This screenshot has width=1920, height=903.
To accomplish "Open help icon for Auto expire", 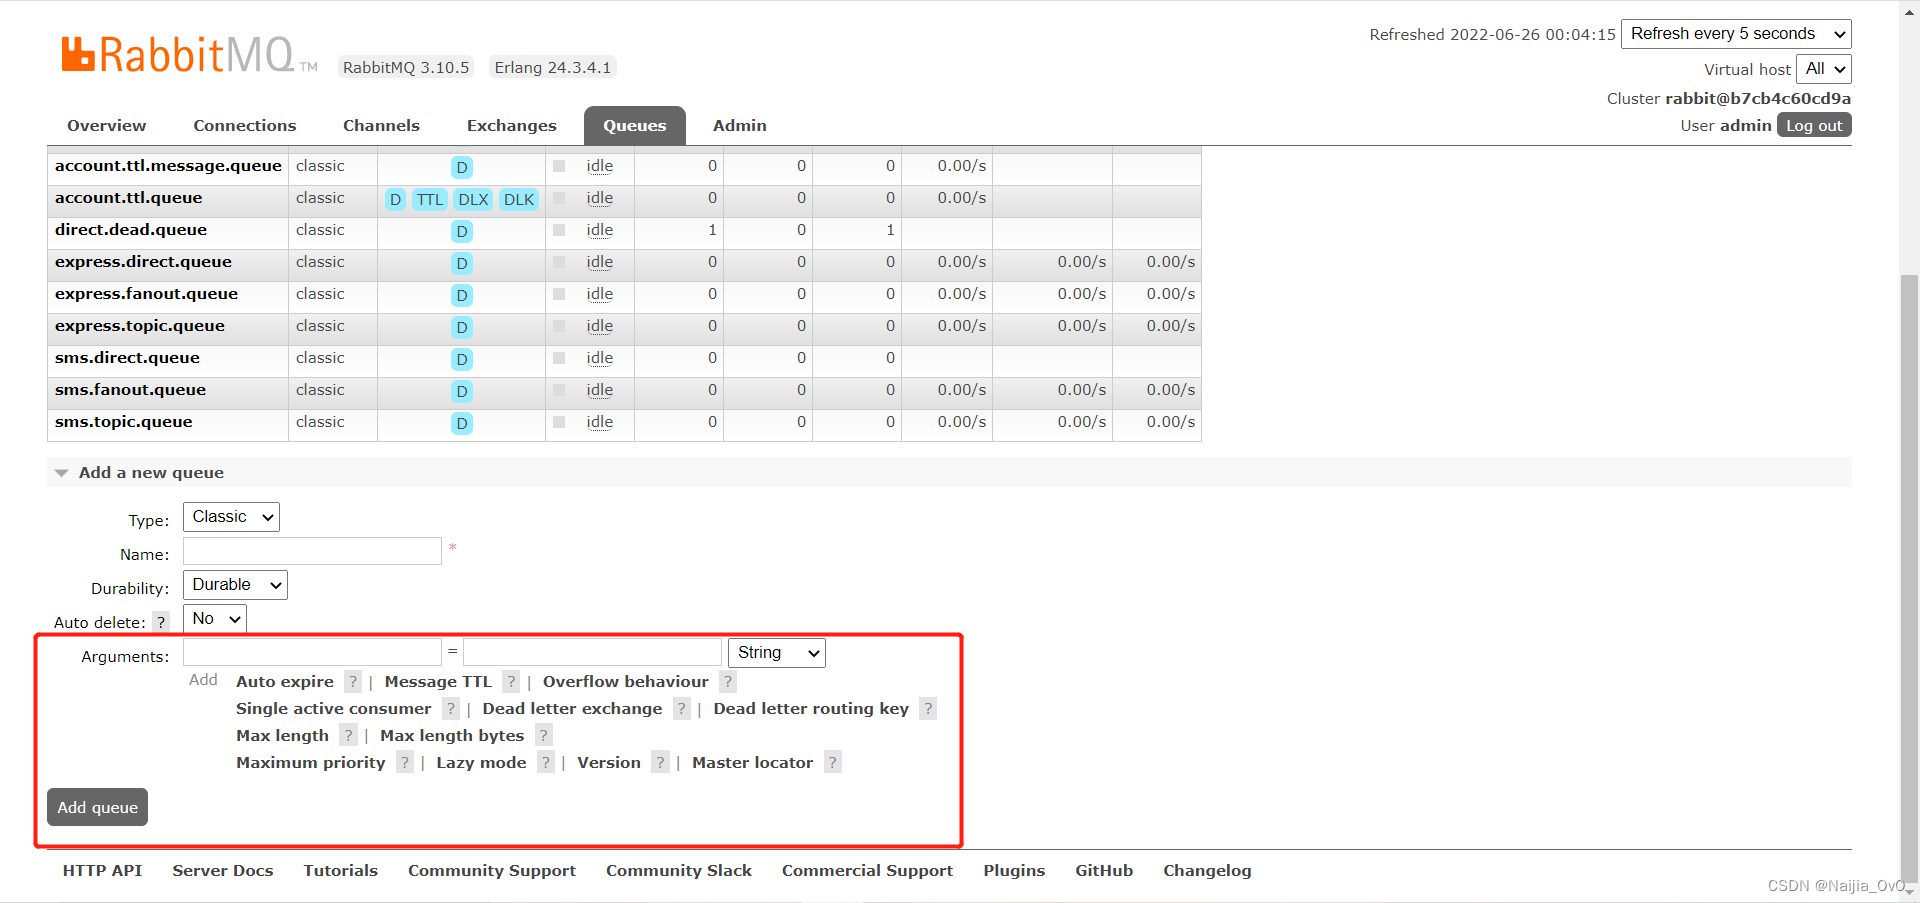I will coord(353,682).
